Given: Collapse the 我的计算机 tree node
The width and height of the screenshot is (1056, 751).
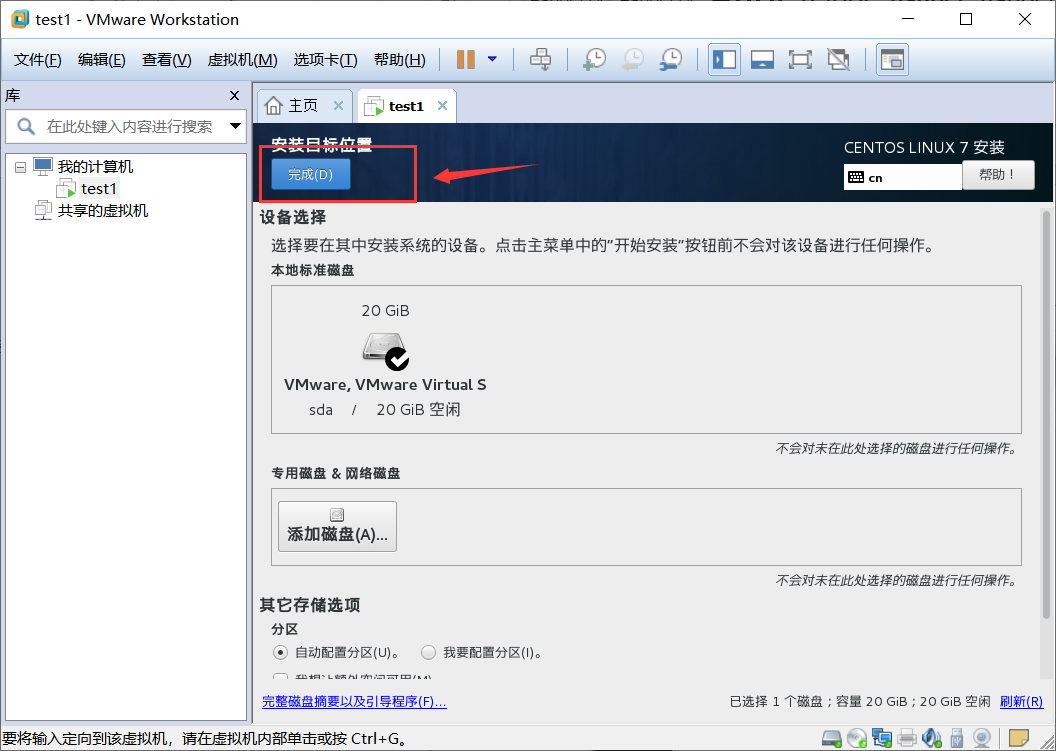Looking at the screenshot, I should pyautogui.click(x=21, y=167).
